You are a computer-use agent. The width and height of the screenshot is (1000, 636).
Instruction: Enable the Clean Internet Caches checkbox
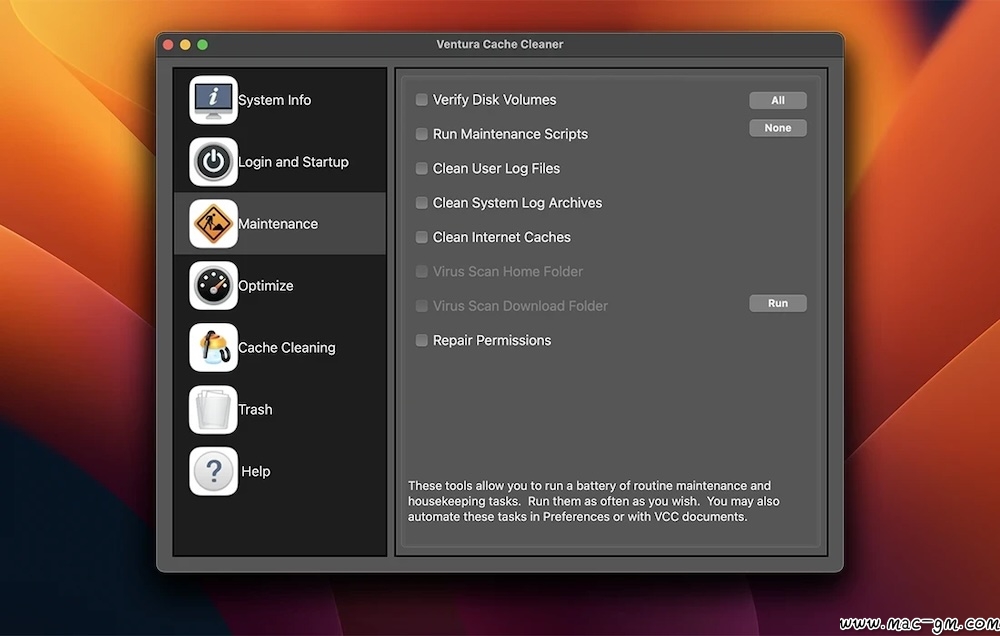(x=422, y=237)
